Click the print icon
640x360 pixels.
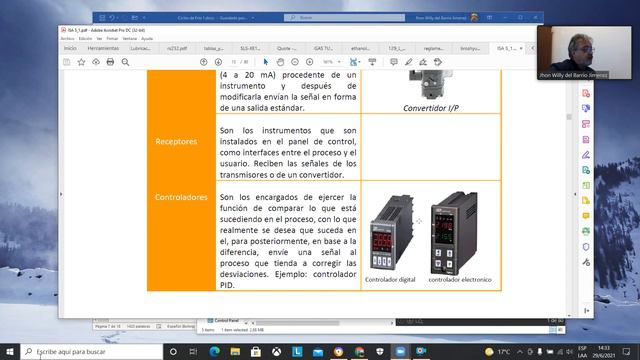(110, 62)
